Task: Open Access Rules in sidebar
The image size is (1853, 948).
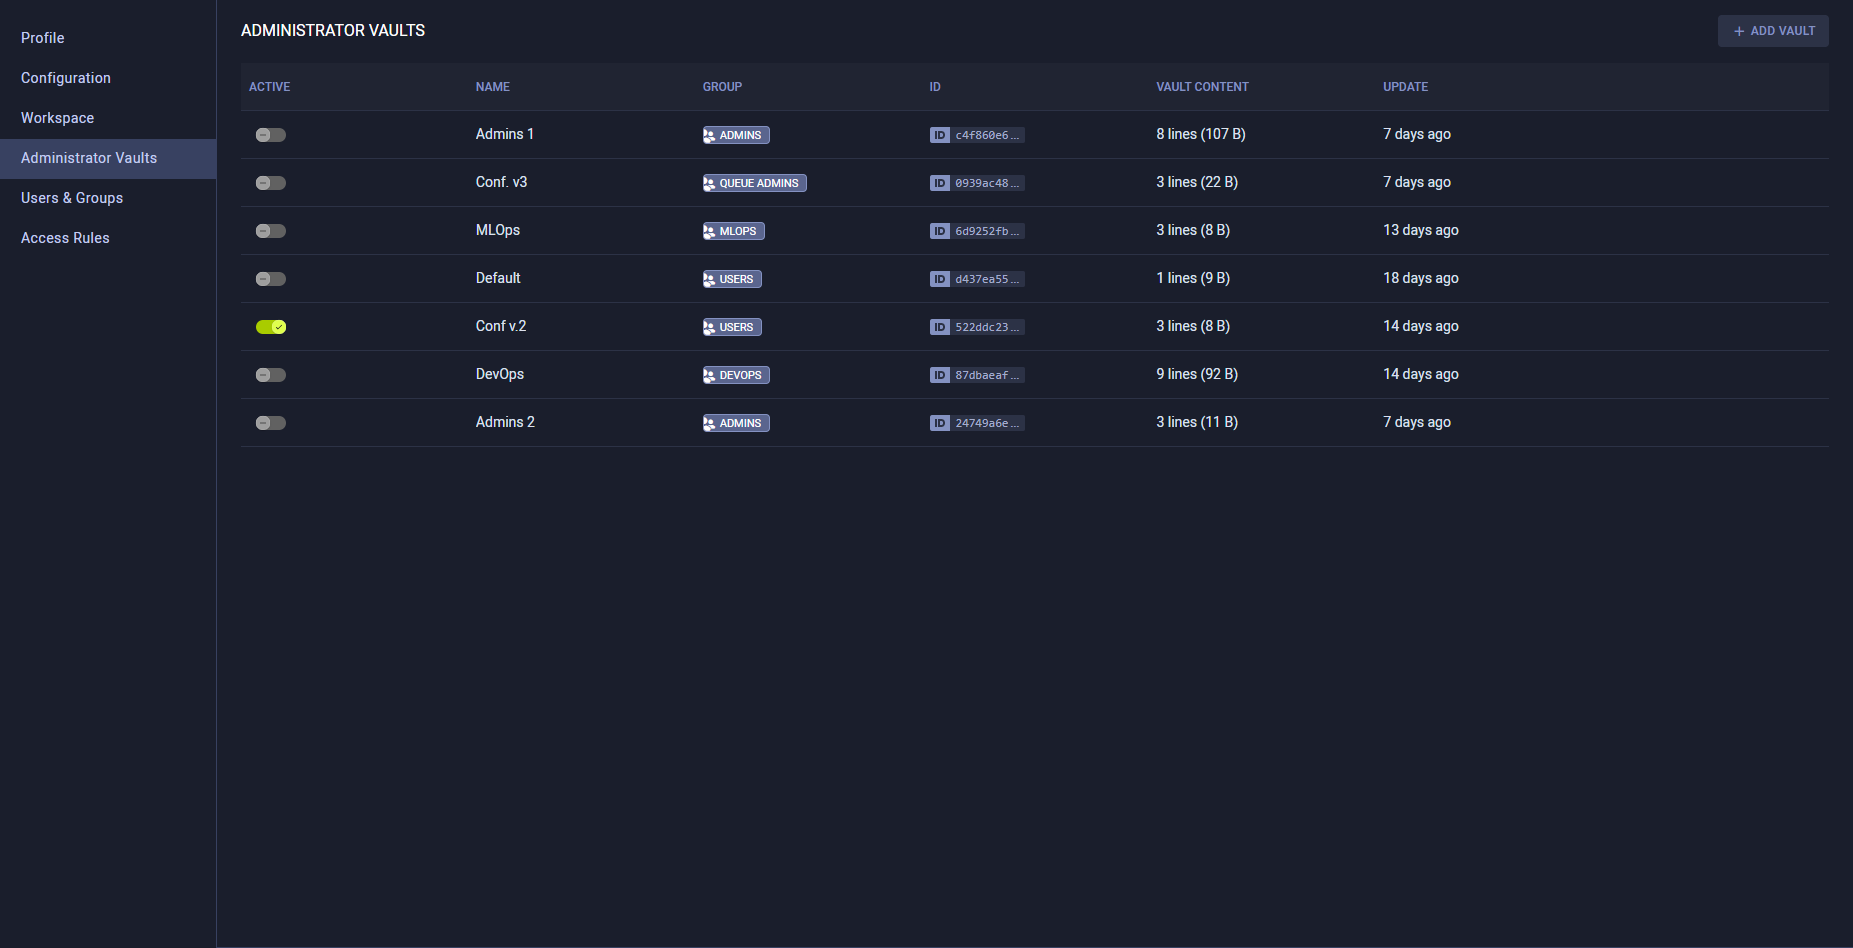Action: point(65,238)
